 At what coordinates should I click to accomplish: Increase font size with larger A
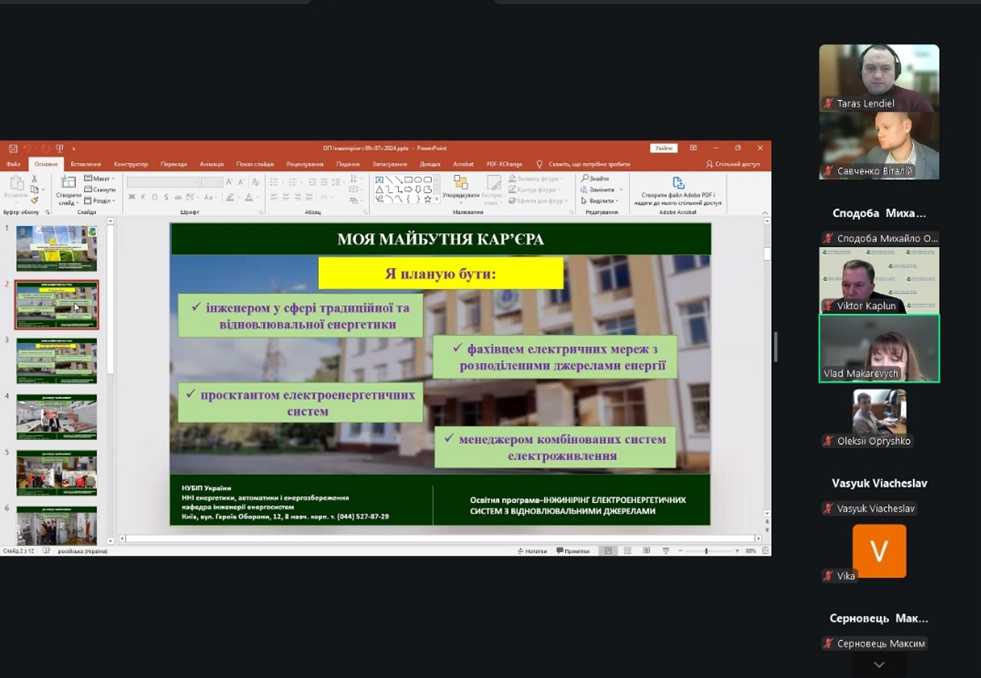(229, 182)
